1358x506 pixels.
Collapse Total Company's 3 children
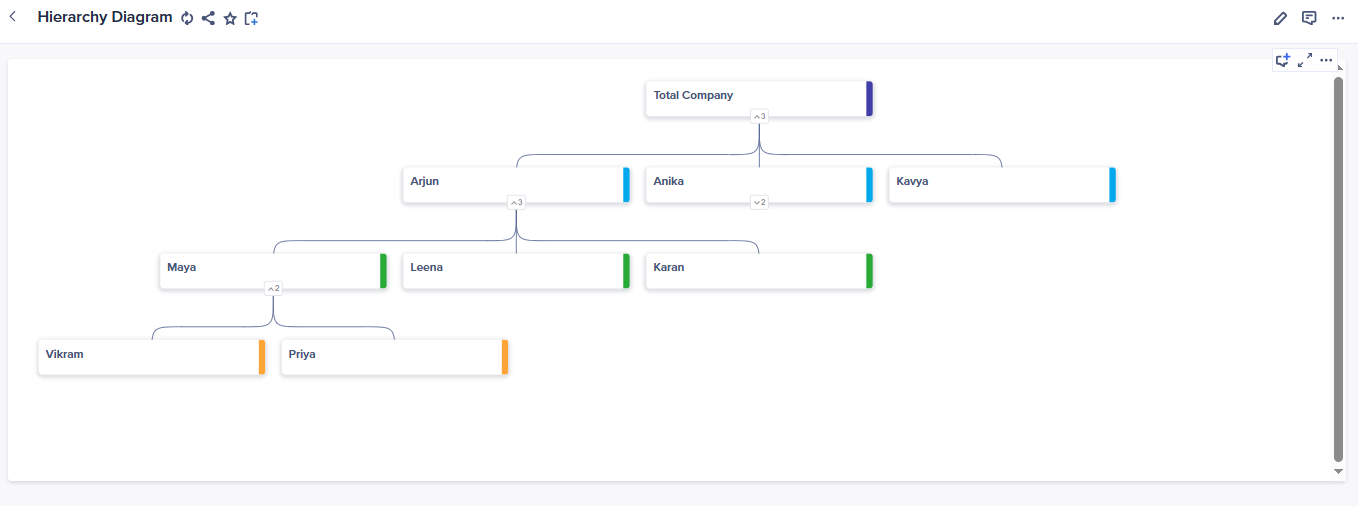(x=759, y=116)
